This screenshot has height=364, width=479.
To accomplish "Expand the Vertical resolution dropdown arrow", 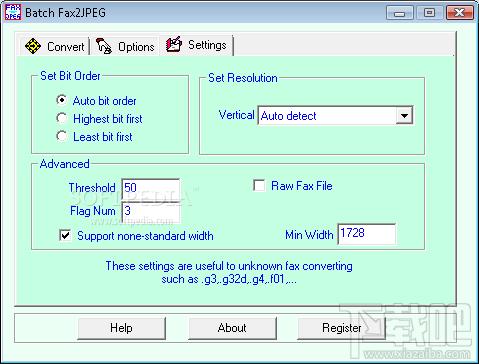I will click(x=404, y=116).
